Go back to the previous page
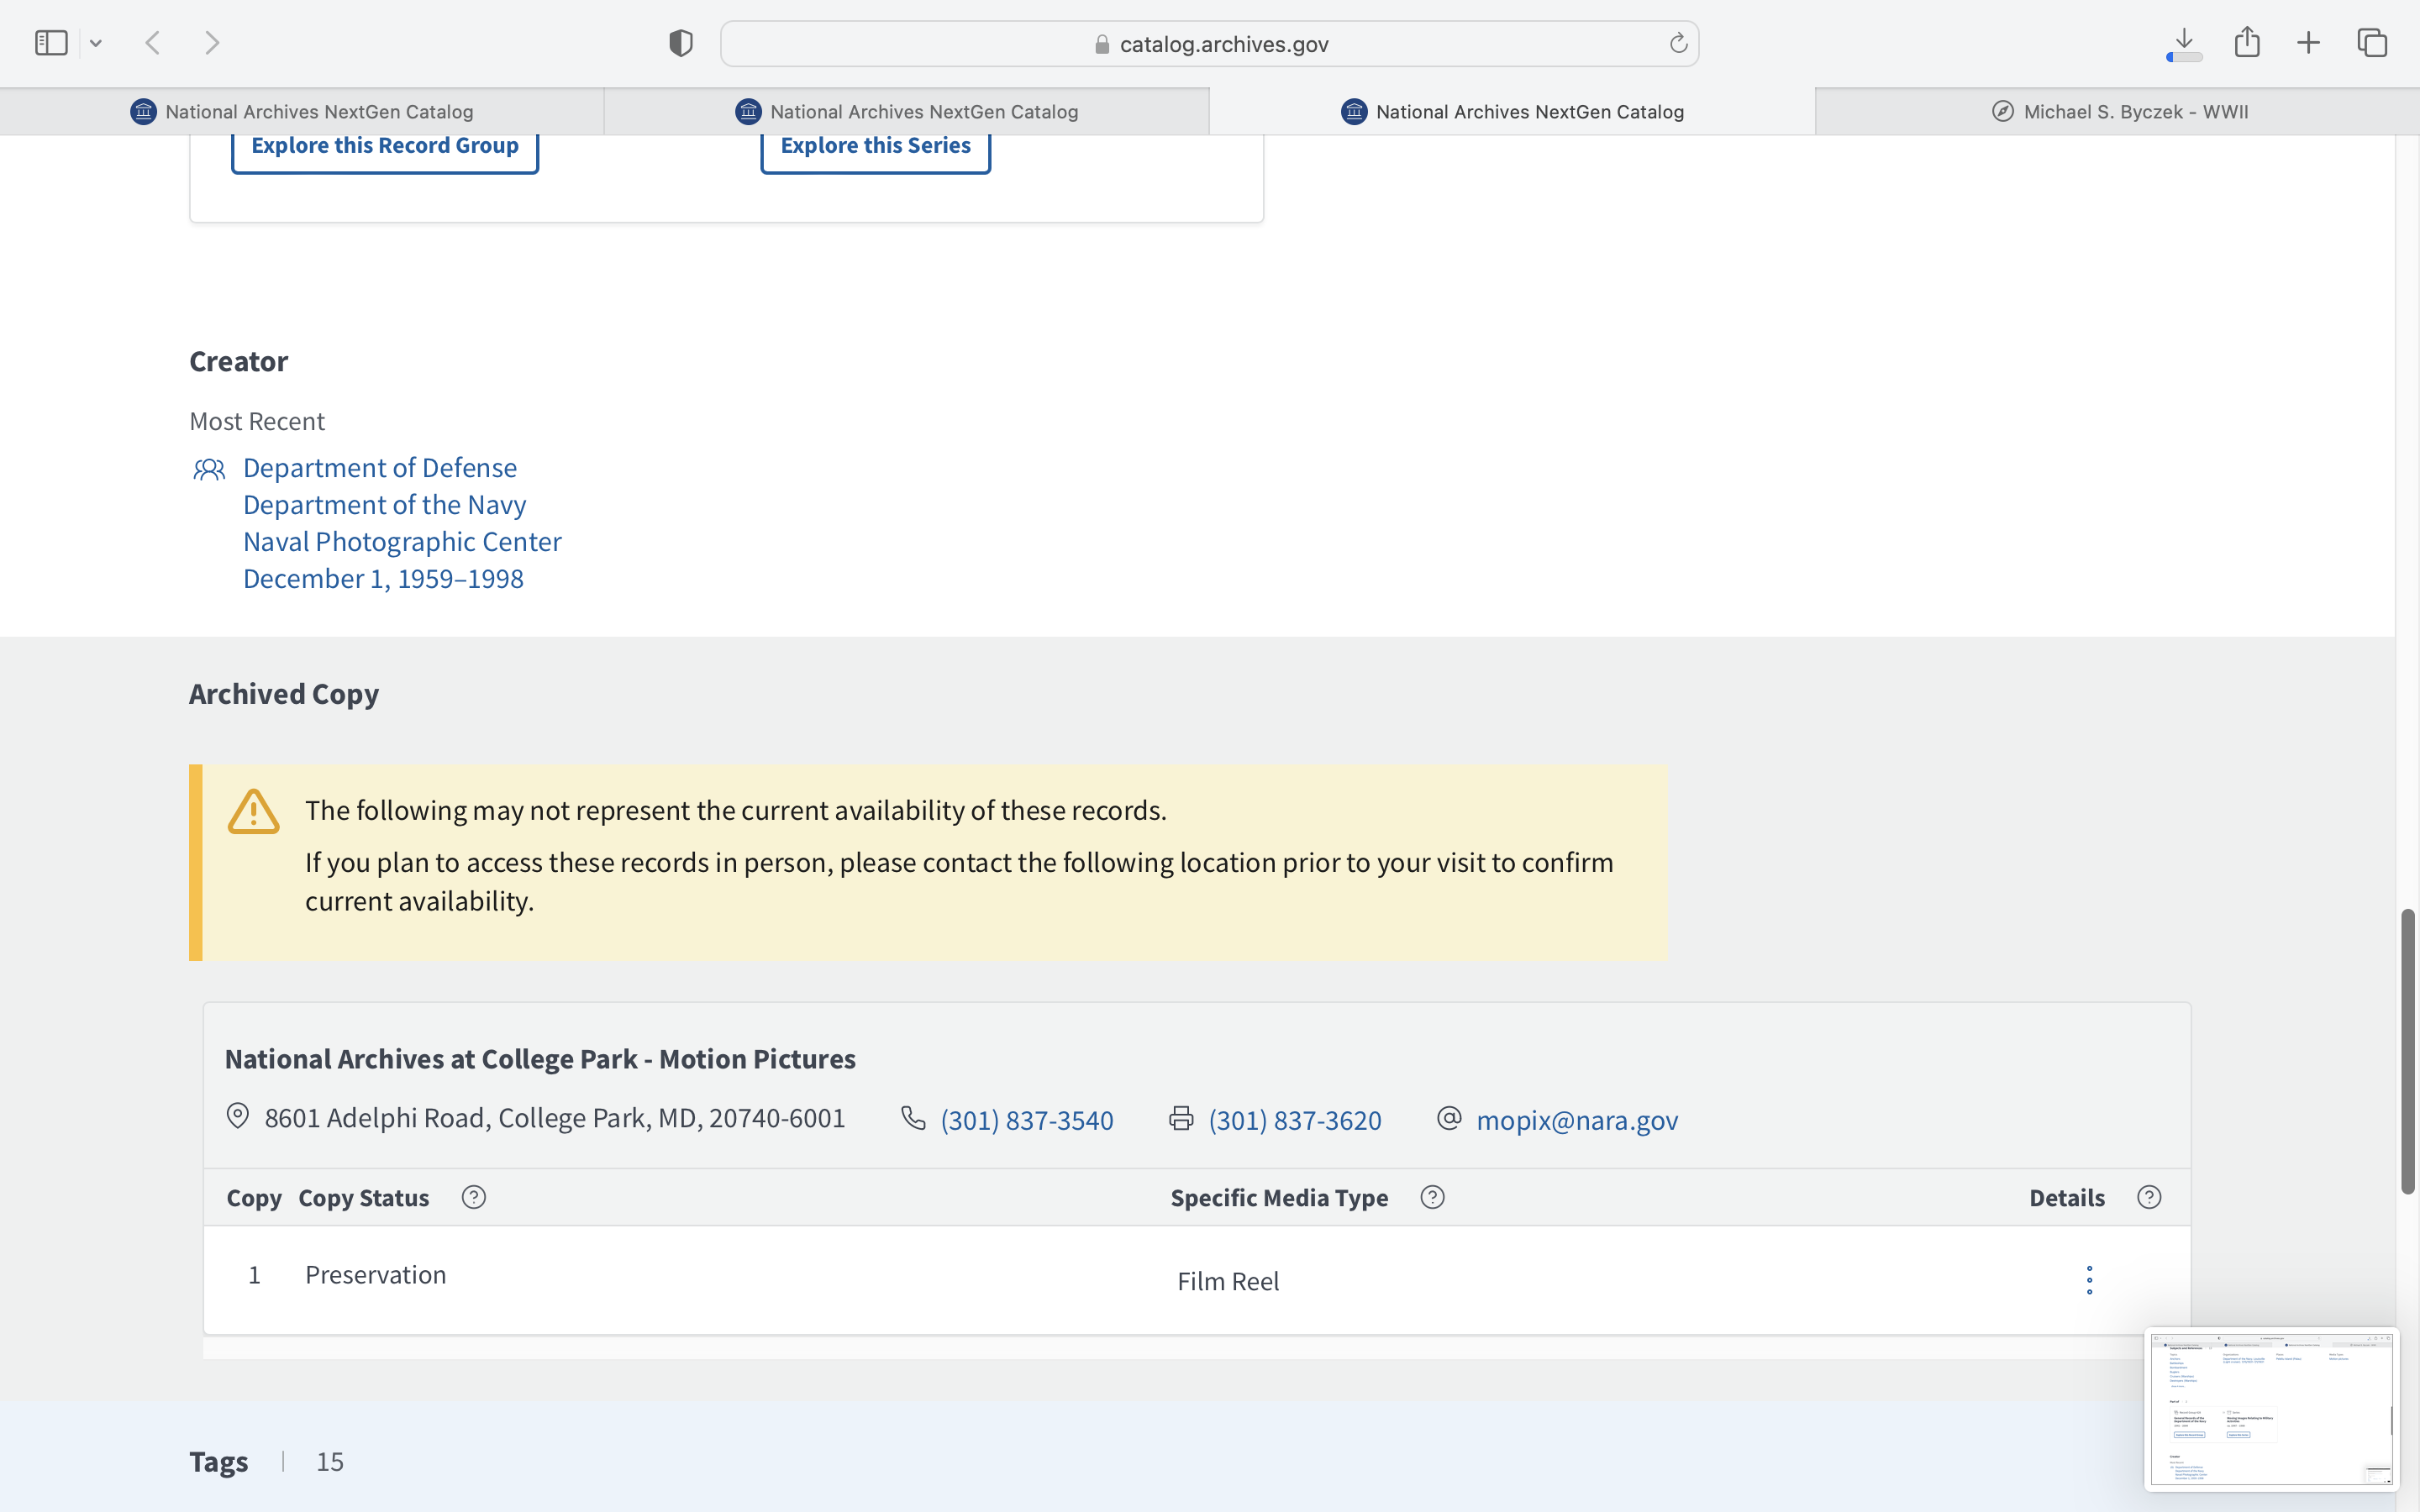Image resolution: width=2420 pixels, height=1512 pixels. [x=153, y=43]
